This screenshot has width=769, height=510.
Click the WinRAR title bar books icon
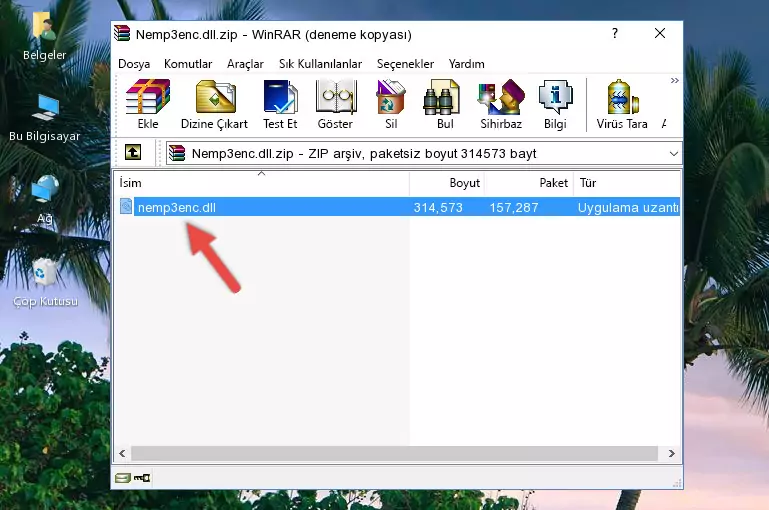tap(122, 33)
